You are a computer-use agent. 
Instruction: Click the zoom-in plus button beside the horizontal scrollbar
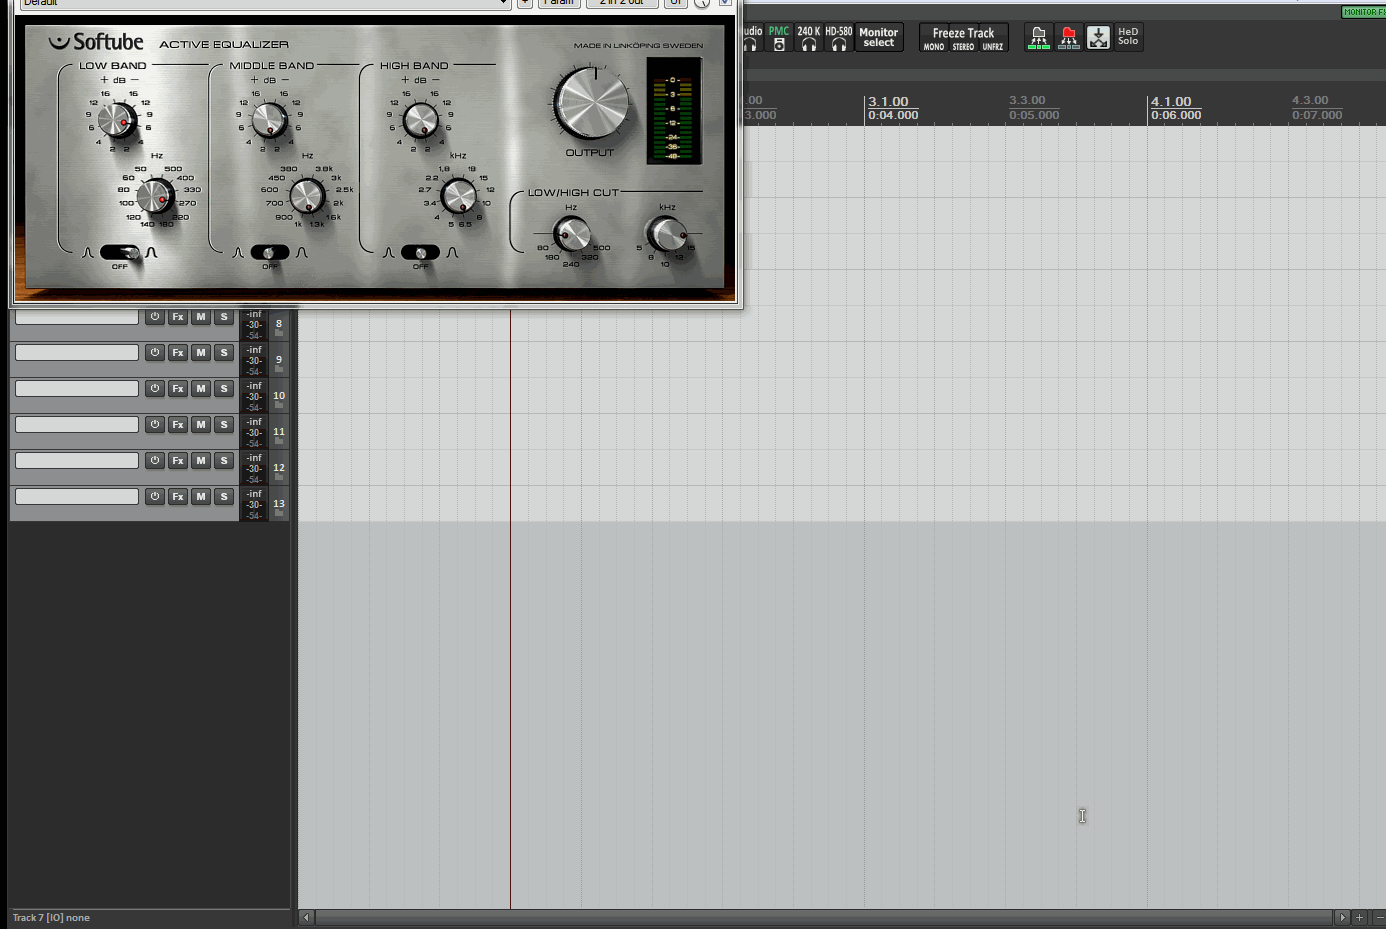tap(1359, 917)
